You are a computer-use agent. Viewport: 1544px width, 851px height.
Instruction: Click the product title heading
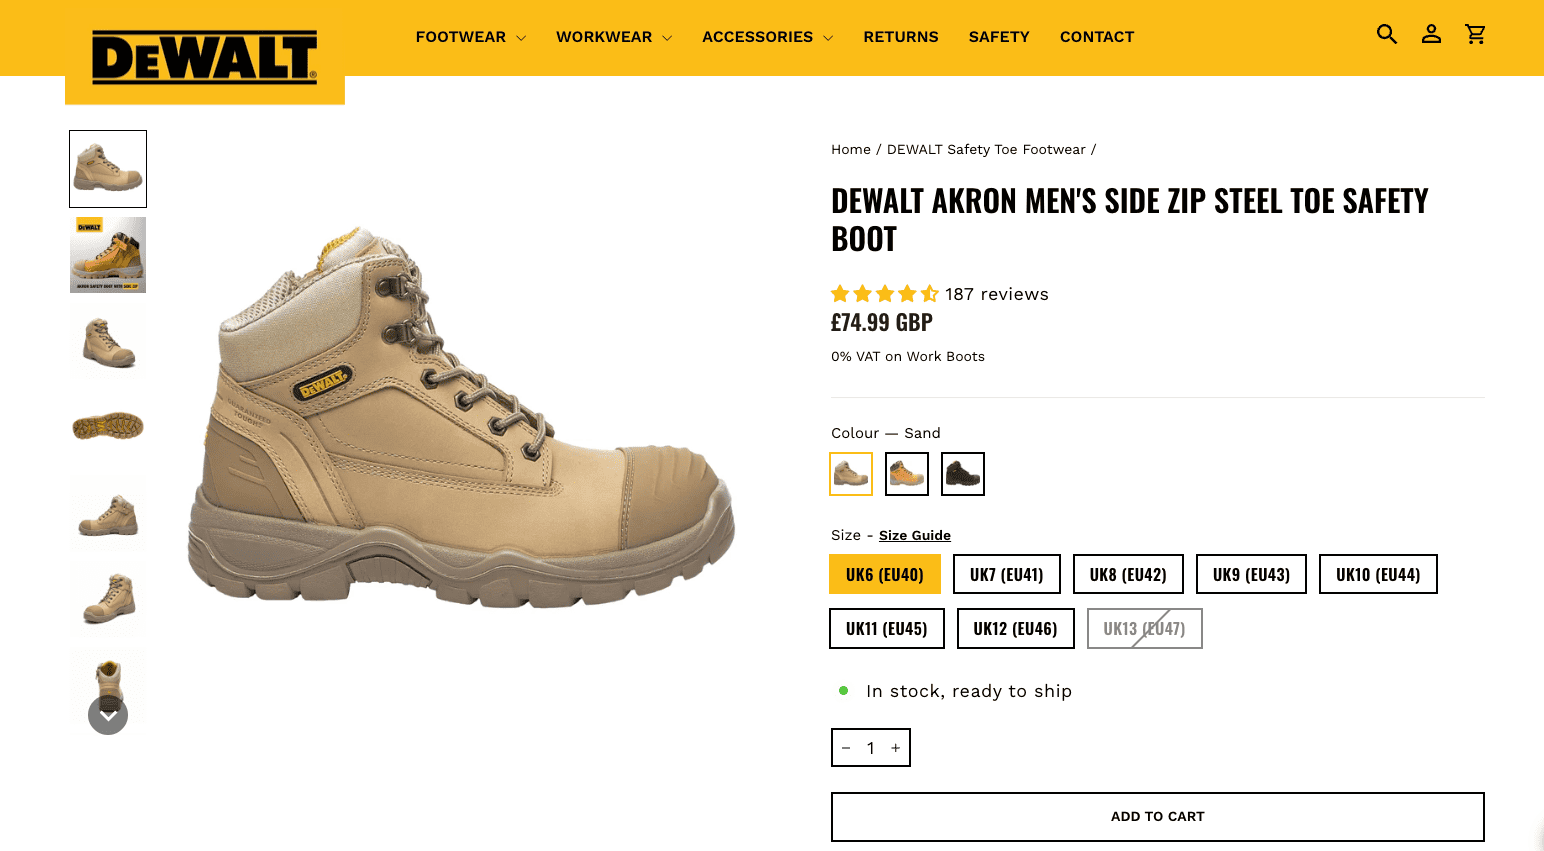[x=1130, y=220]
